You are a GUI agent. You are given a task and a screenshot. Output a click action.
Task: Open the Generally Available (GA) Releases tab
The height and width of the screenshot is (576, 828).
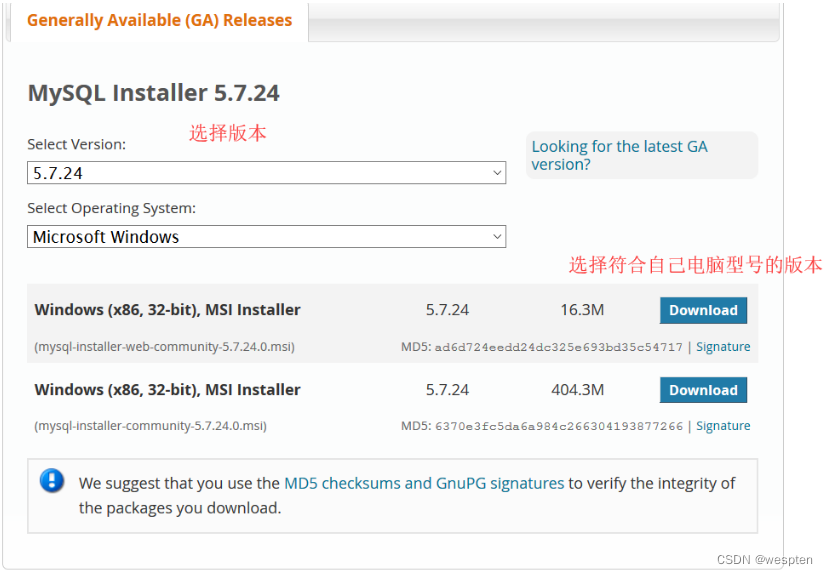pos(159,21)
